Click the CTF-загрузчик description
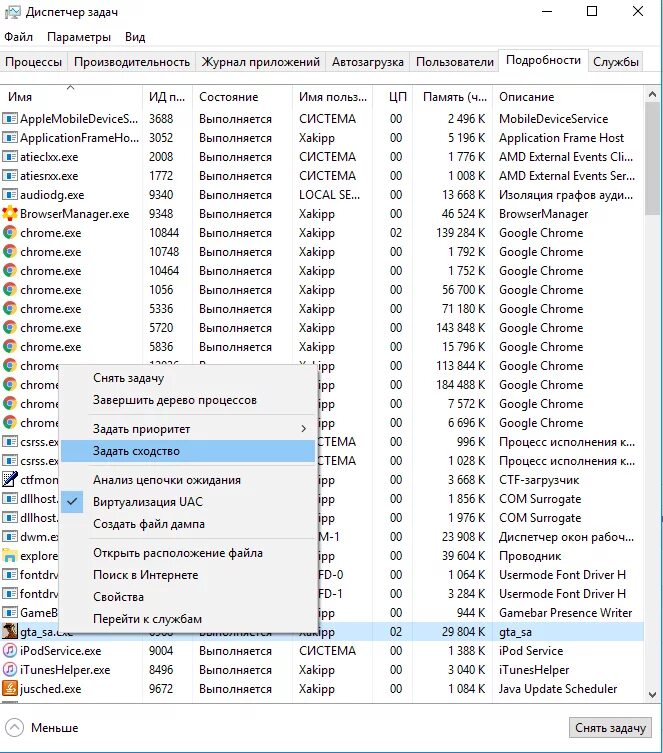The image size is (663, 753). [539, 480]
